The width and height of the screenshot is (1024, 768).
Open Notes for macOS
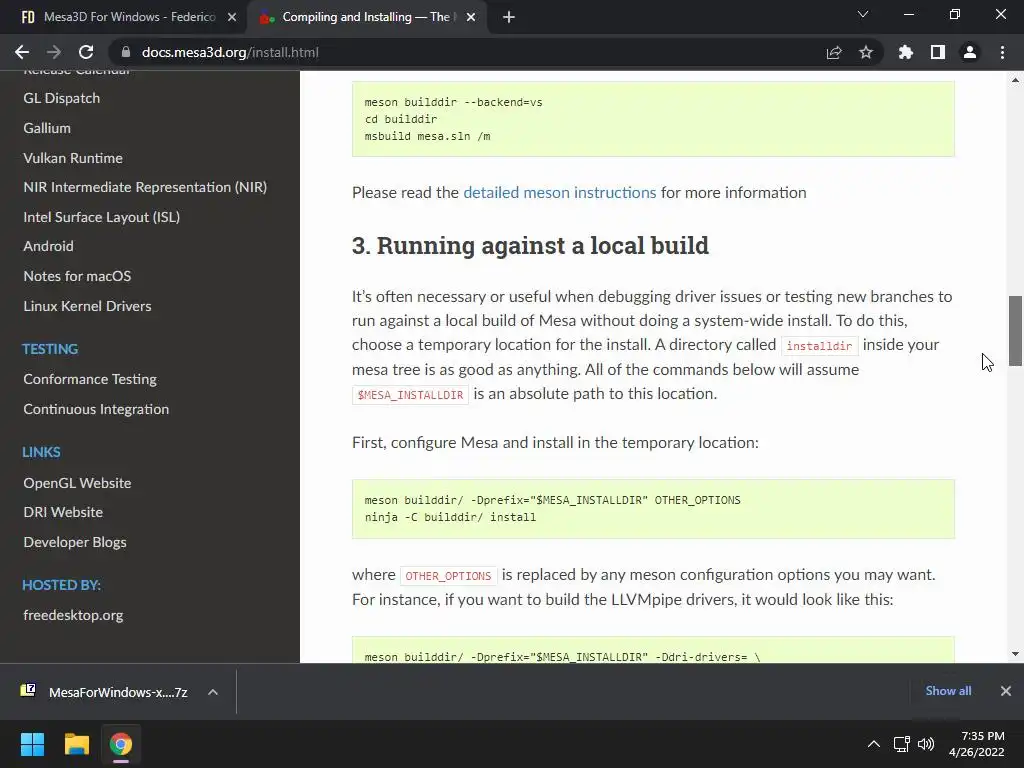coord(77,276)
